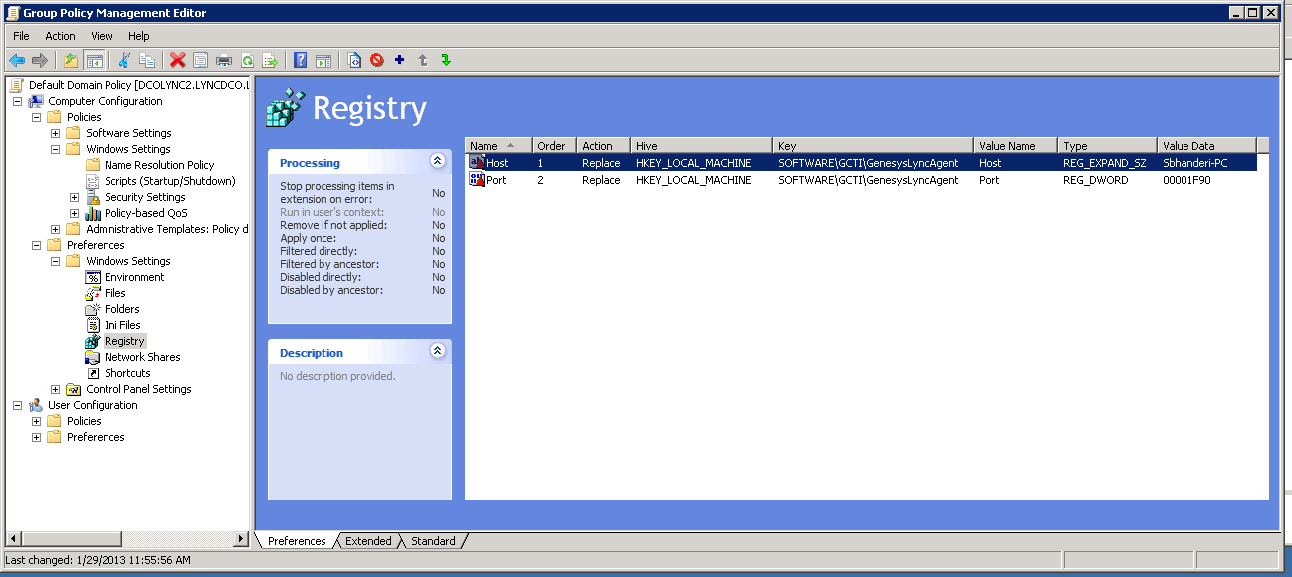Expand the Control Panel Settings node
Screen dimensions: 1292x577
pos(56,389)
